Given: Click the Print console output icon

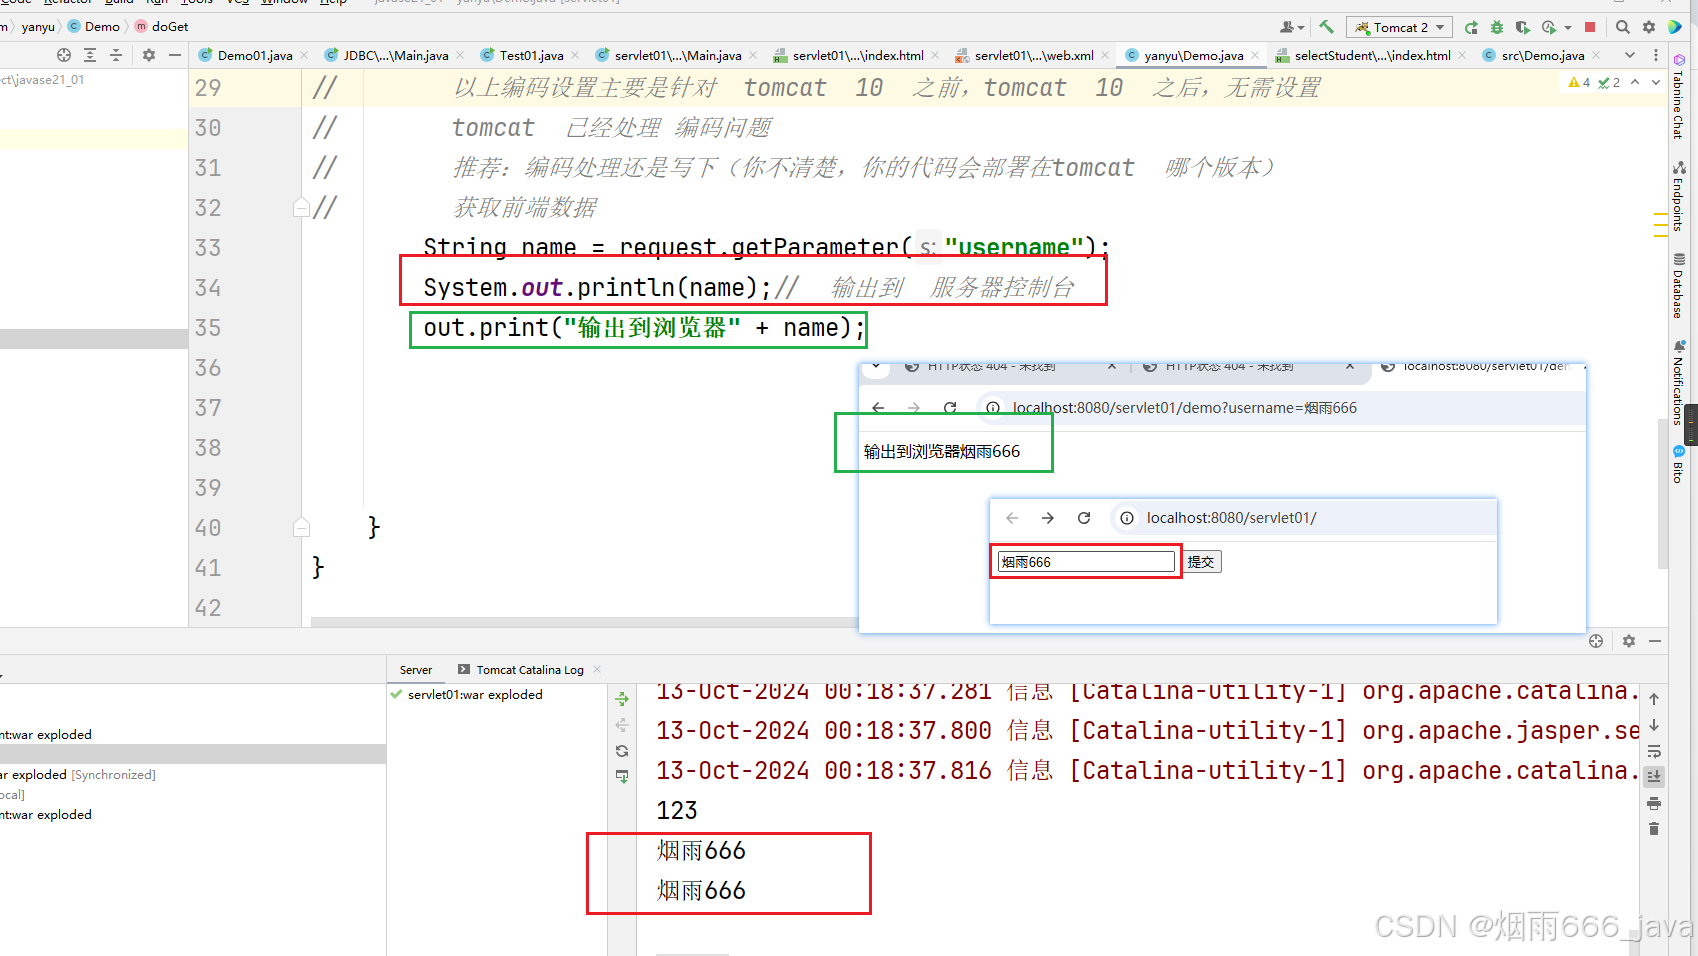Looking at the screenshot, I should [1654, 803].
